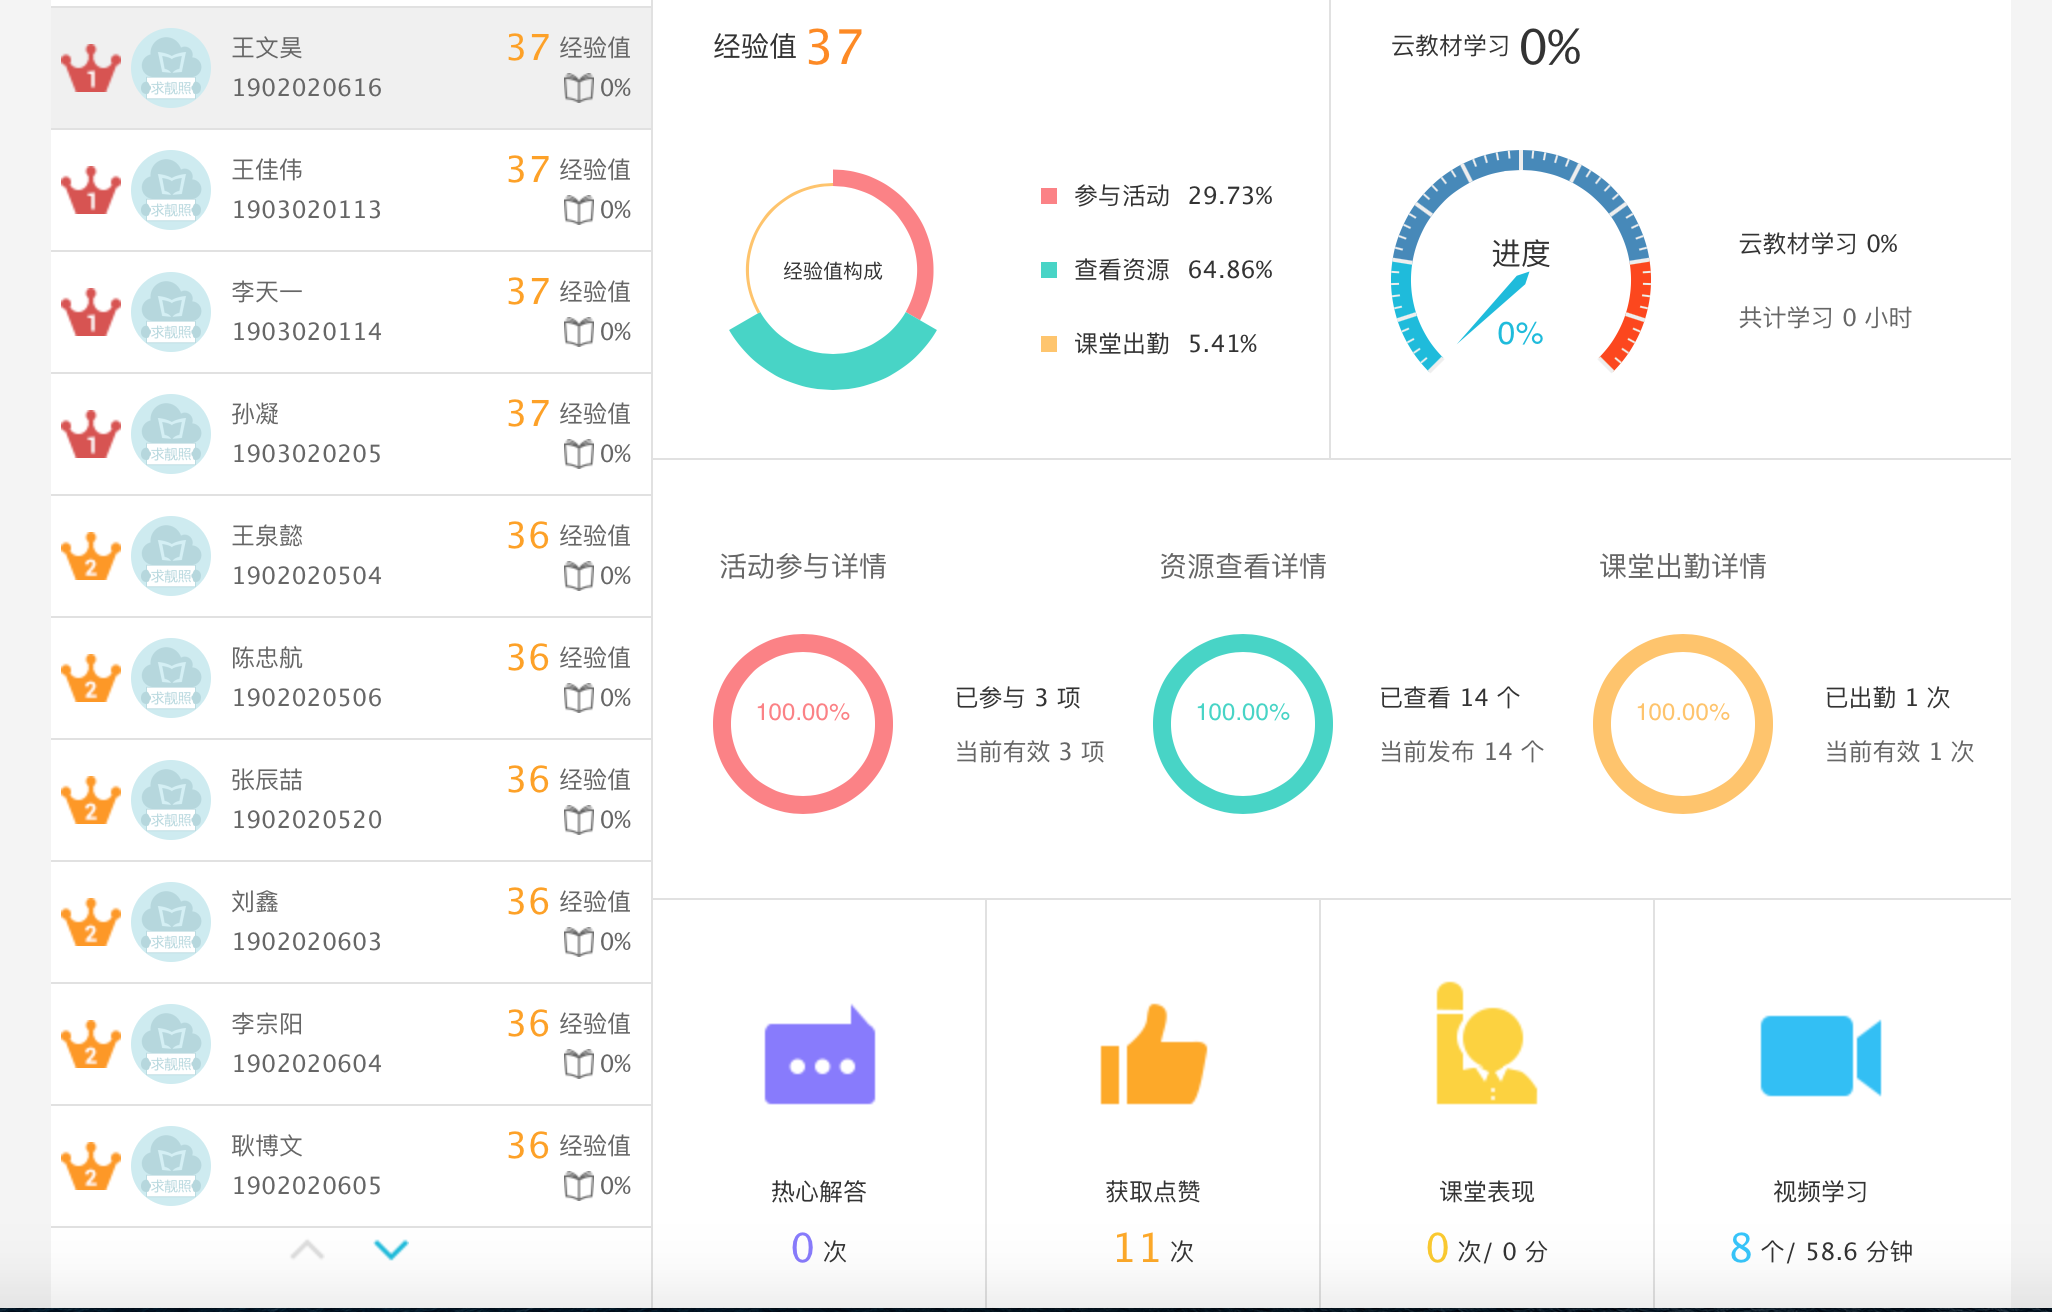Click the 经验值构成 donut chart center
This screenshot has width=2052, height=1312.
click(x=833, y=271)
